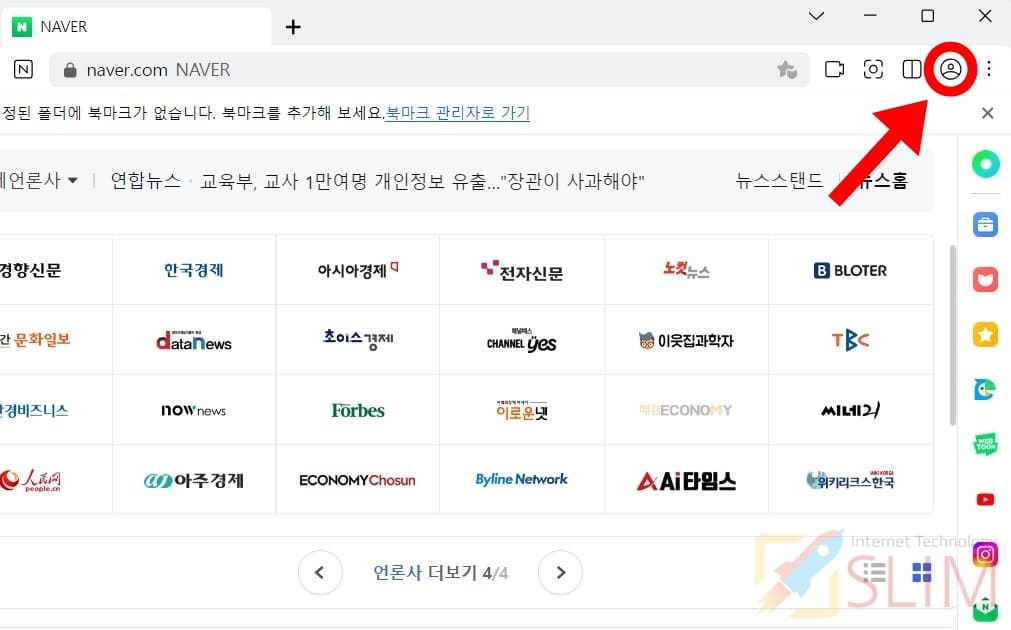Open BLOTER press logo
The width and height of the screenshot is (1011, 630).
[x=850, y=270]
